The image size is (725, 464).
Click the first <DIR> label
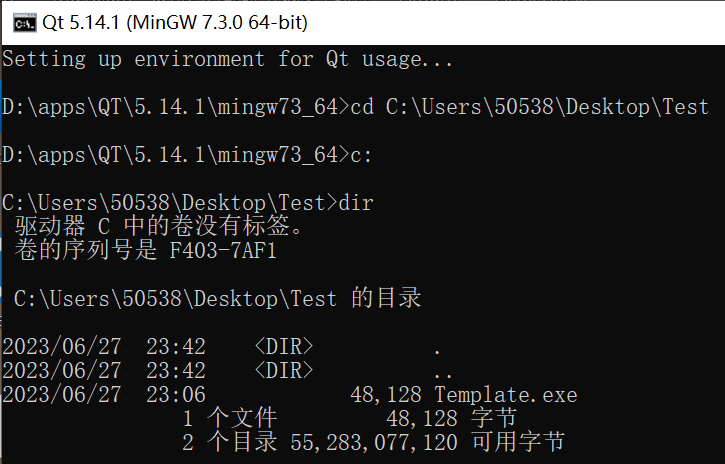pos(284,347)
